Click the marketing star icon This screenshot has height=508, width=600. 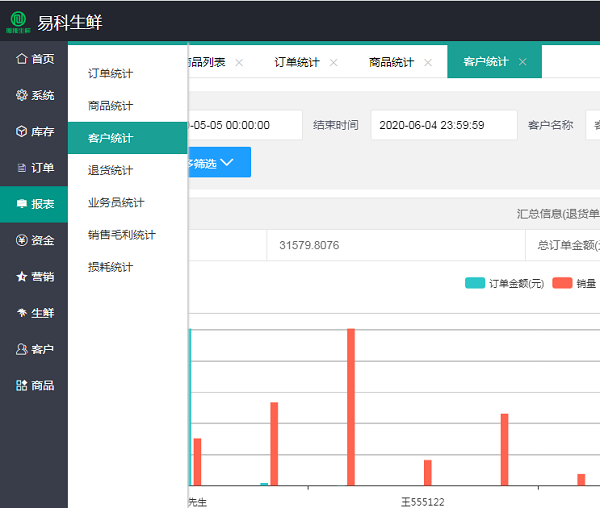(x=21, y=276)
